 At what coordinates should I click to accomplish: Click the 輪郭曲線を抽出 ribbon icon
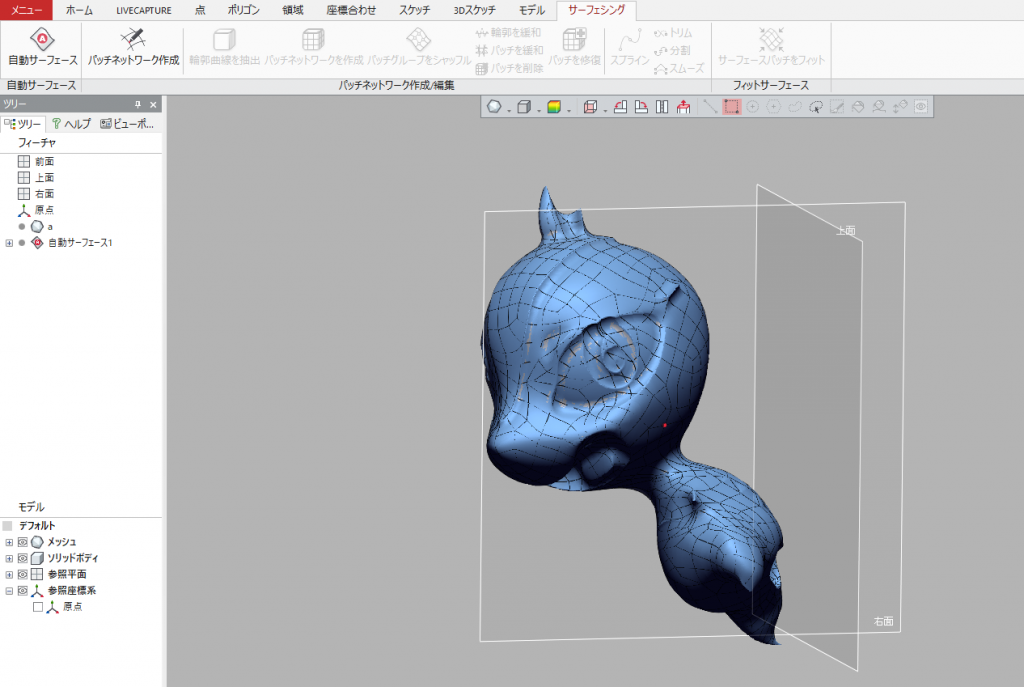pyautogui.click(x=225, y=39)
